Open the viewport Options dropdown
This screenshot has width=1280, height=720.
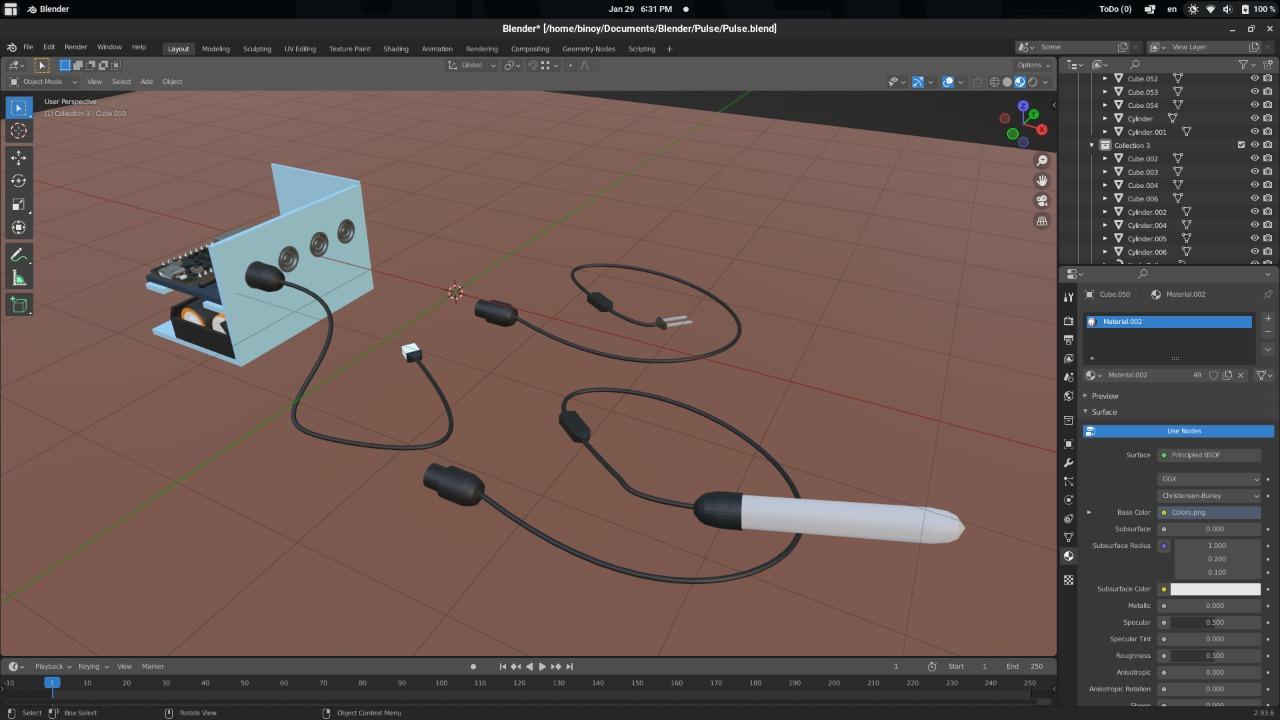coord(1033,65)
